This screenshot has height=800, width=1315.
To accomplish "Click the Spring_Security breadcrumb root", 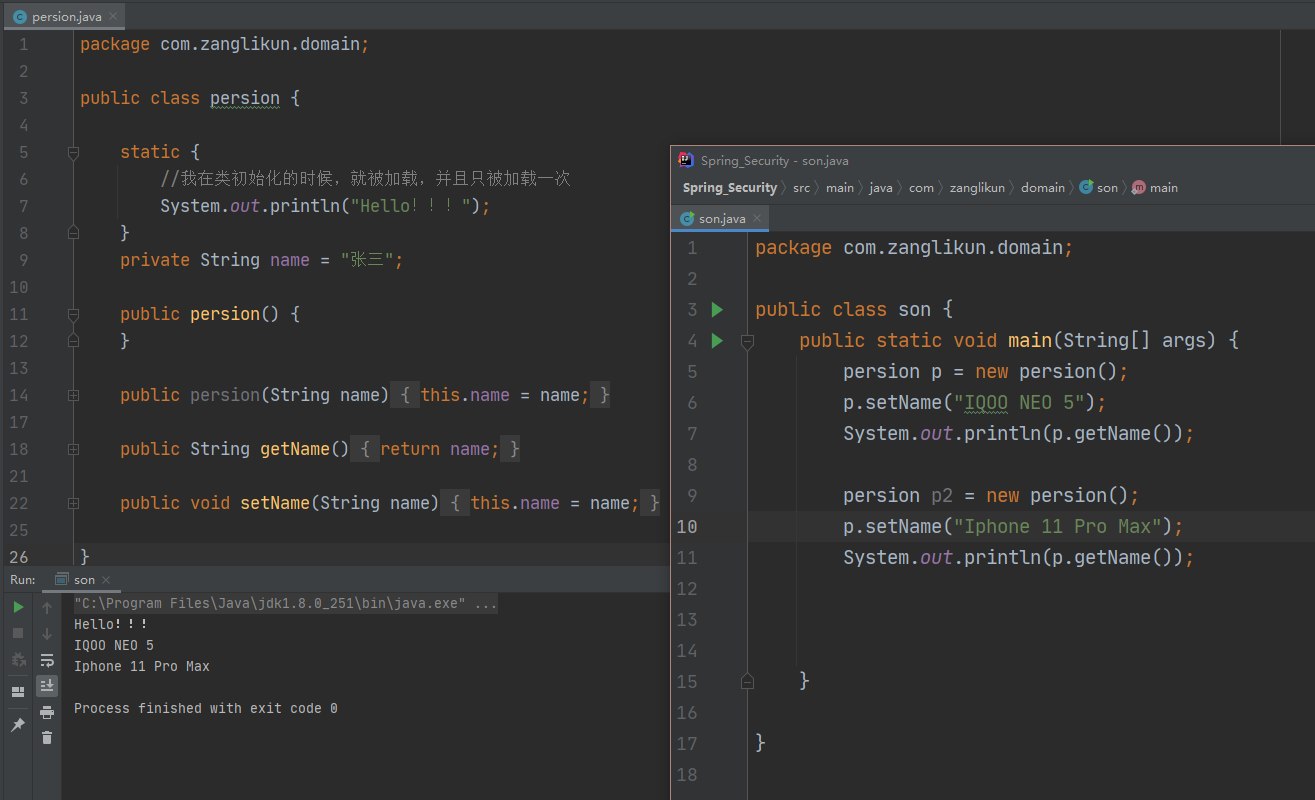I will 729,188.
